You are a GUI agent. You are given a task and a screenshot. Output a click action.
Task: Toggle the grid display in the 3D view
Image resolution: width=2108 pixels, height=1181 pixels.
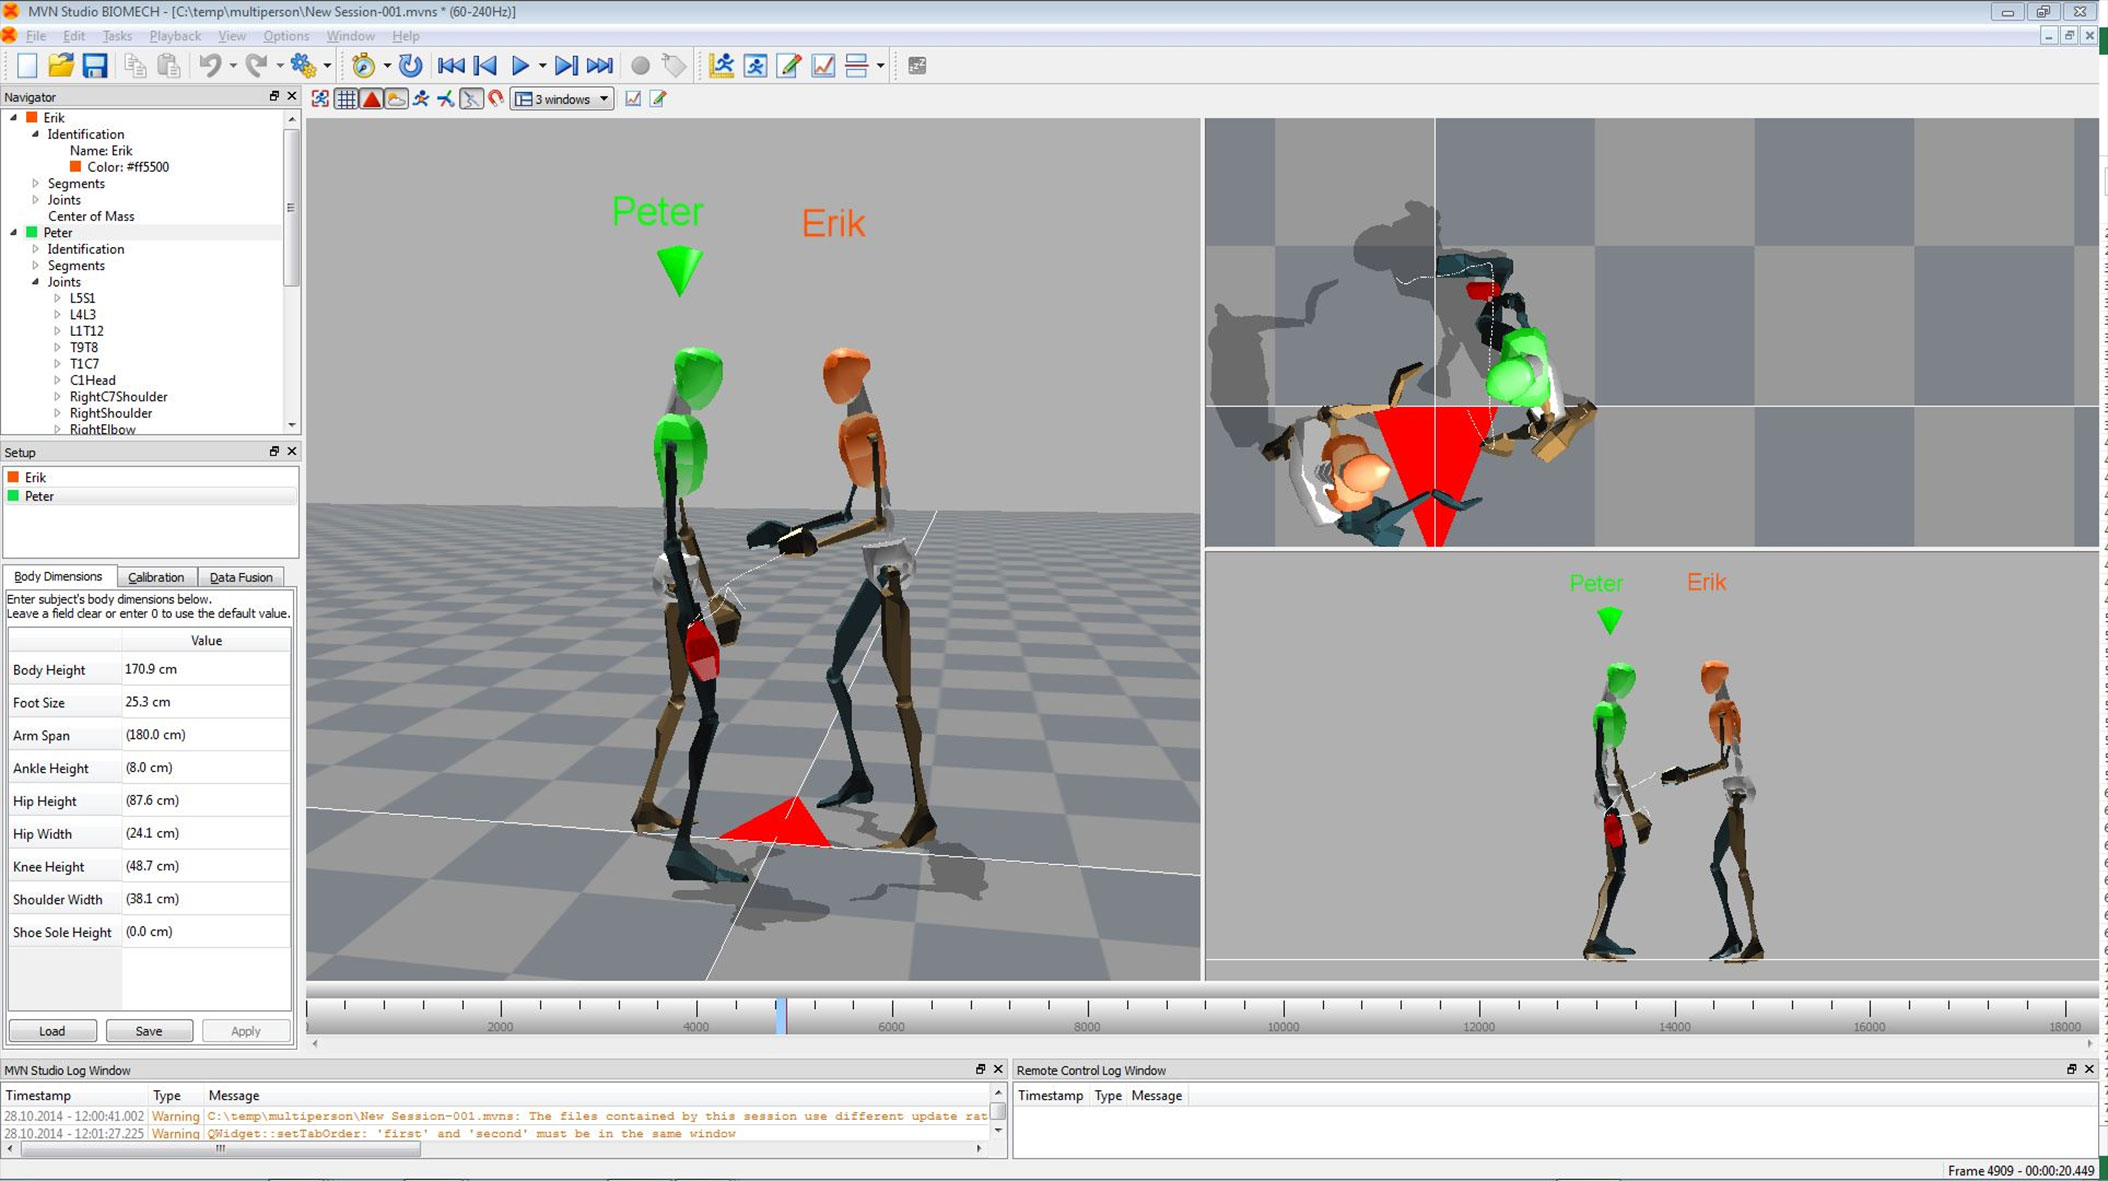tap(346, 98)
